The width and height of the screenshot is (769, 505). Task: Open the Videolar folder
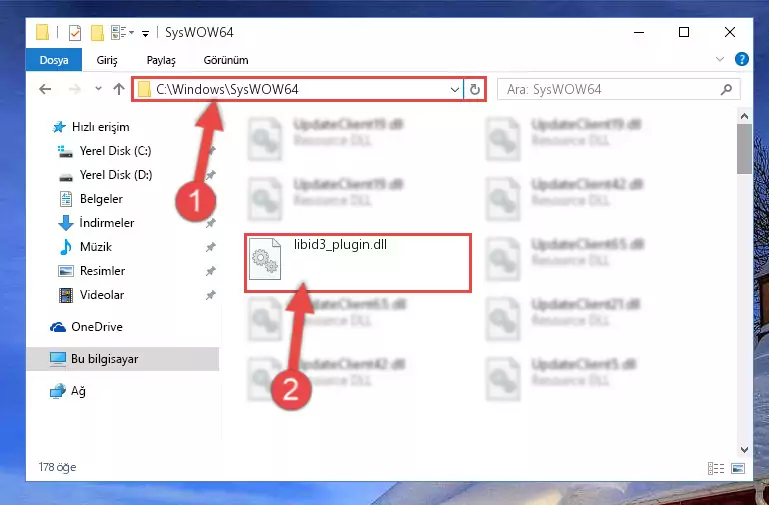click(x=102, y=295)
